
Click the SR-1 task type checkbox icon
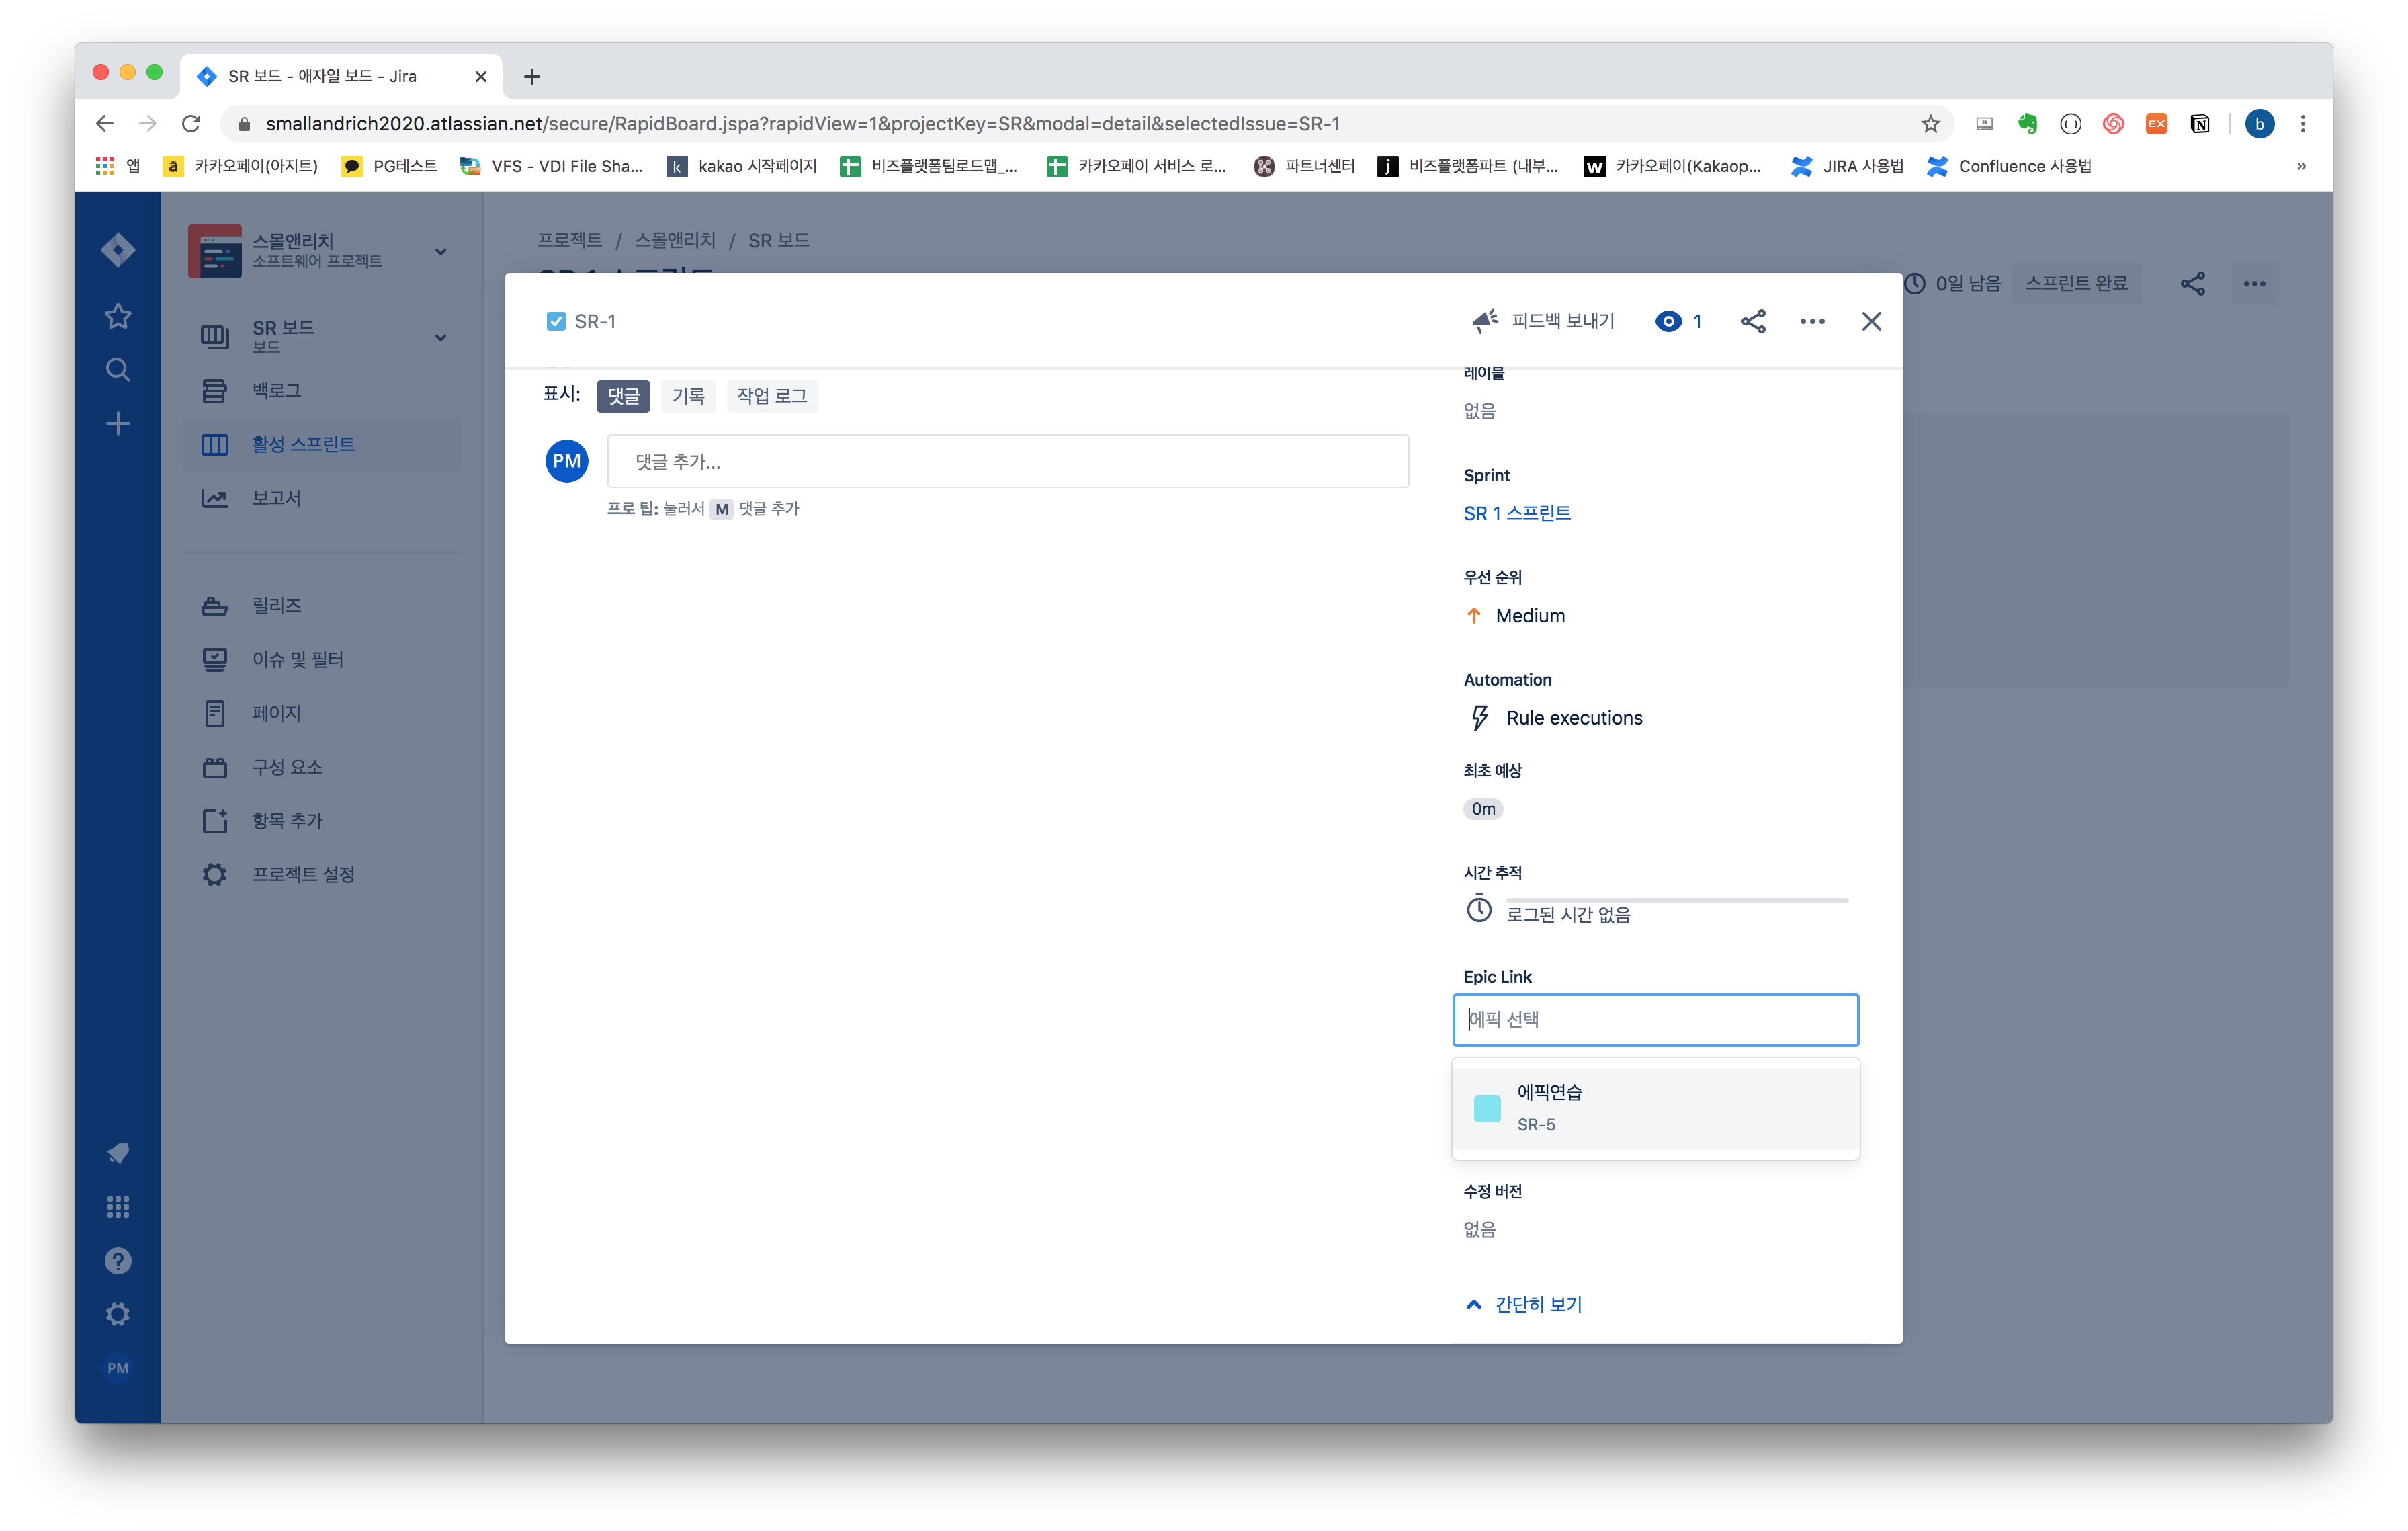(x=556, y=321)
